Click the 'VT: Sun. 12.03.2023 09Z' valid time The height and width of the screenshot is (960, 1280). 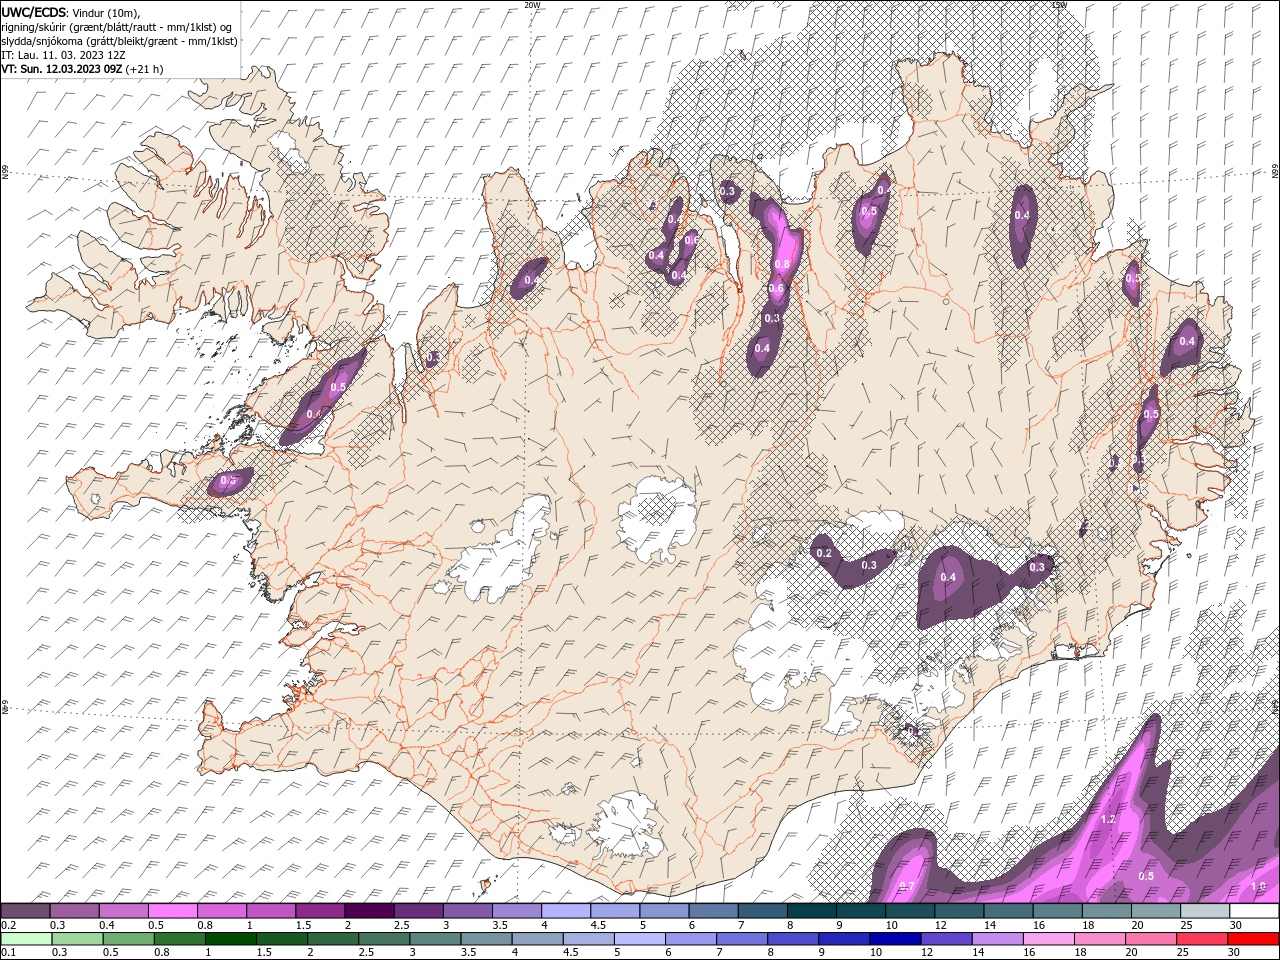click(62, 69)
